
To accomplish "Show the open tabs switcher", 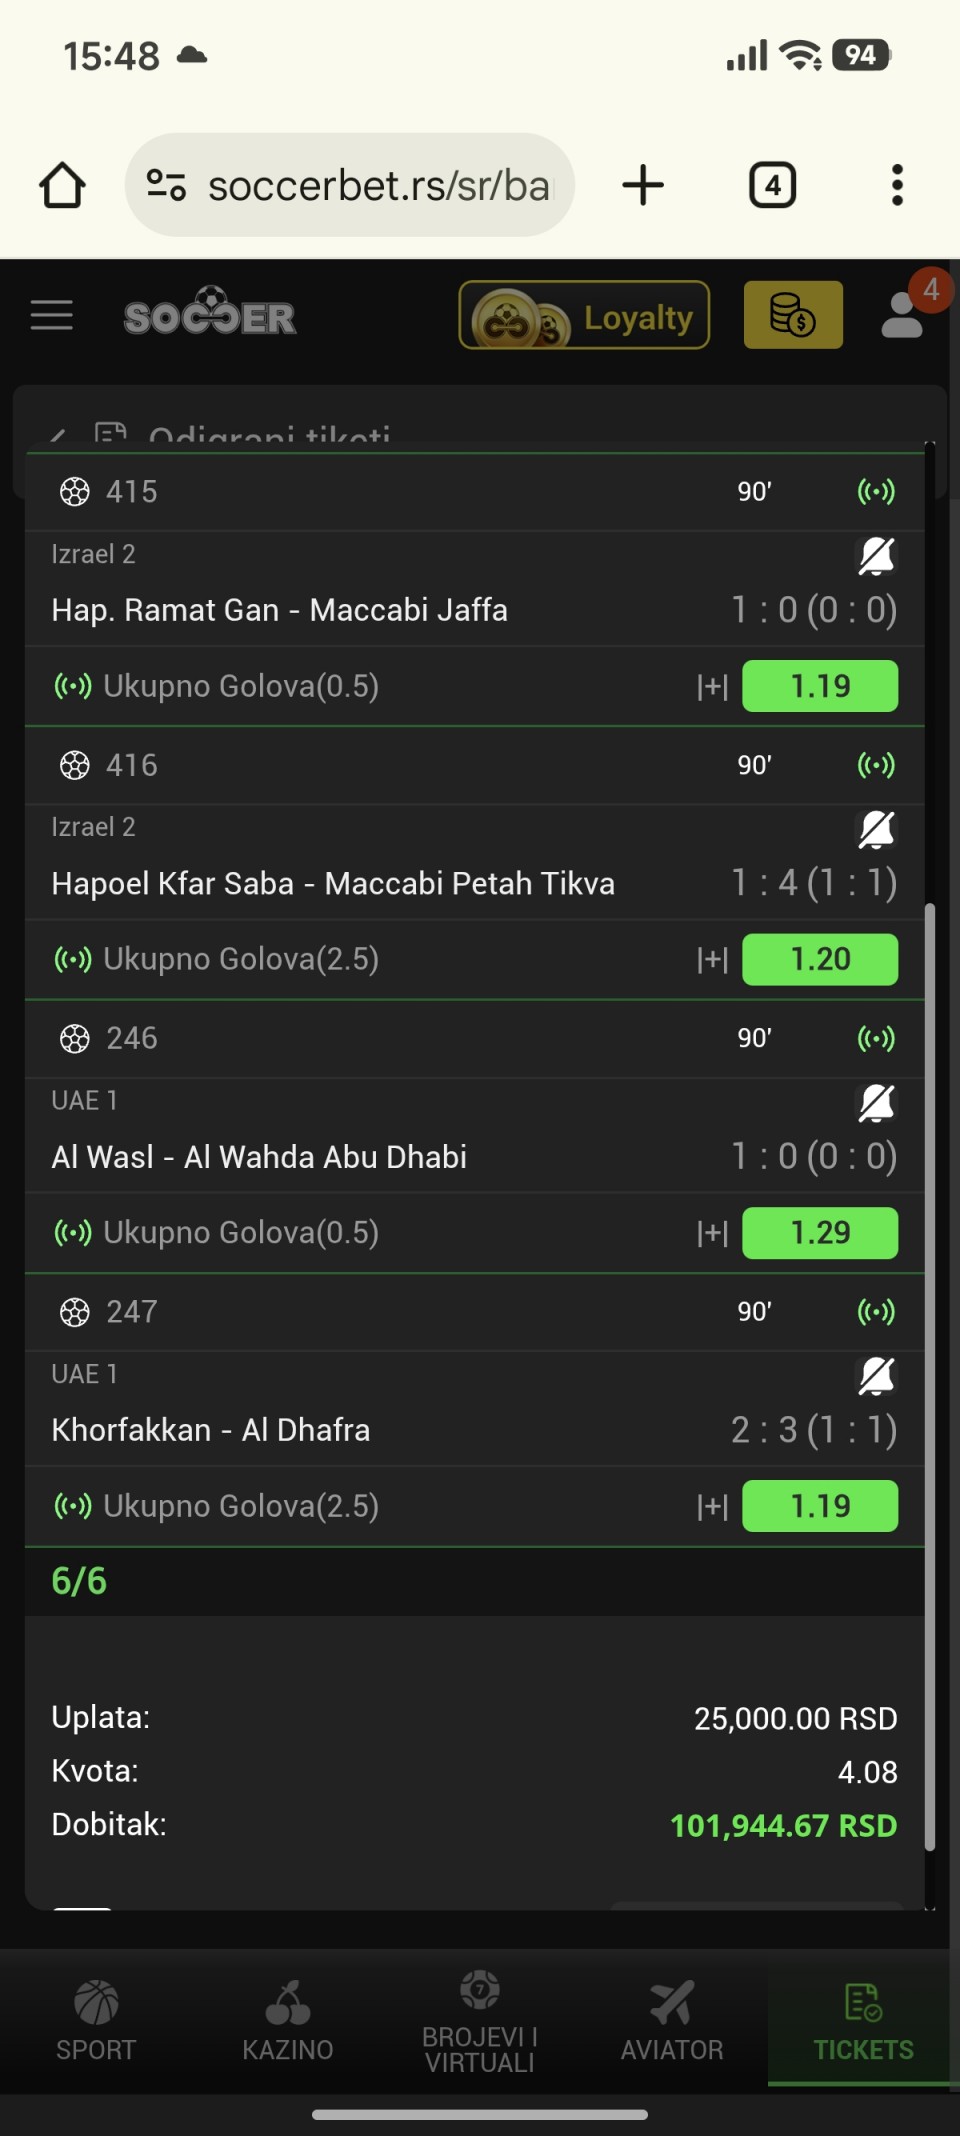I will 772,186.
